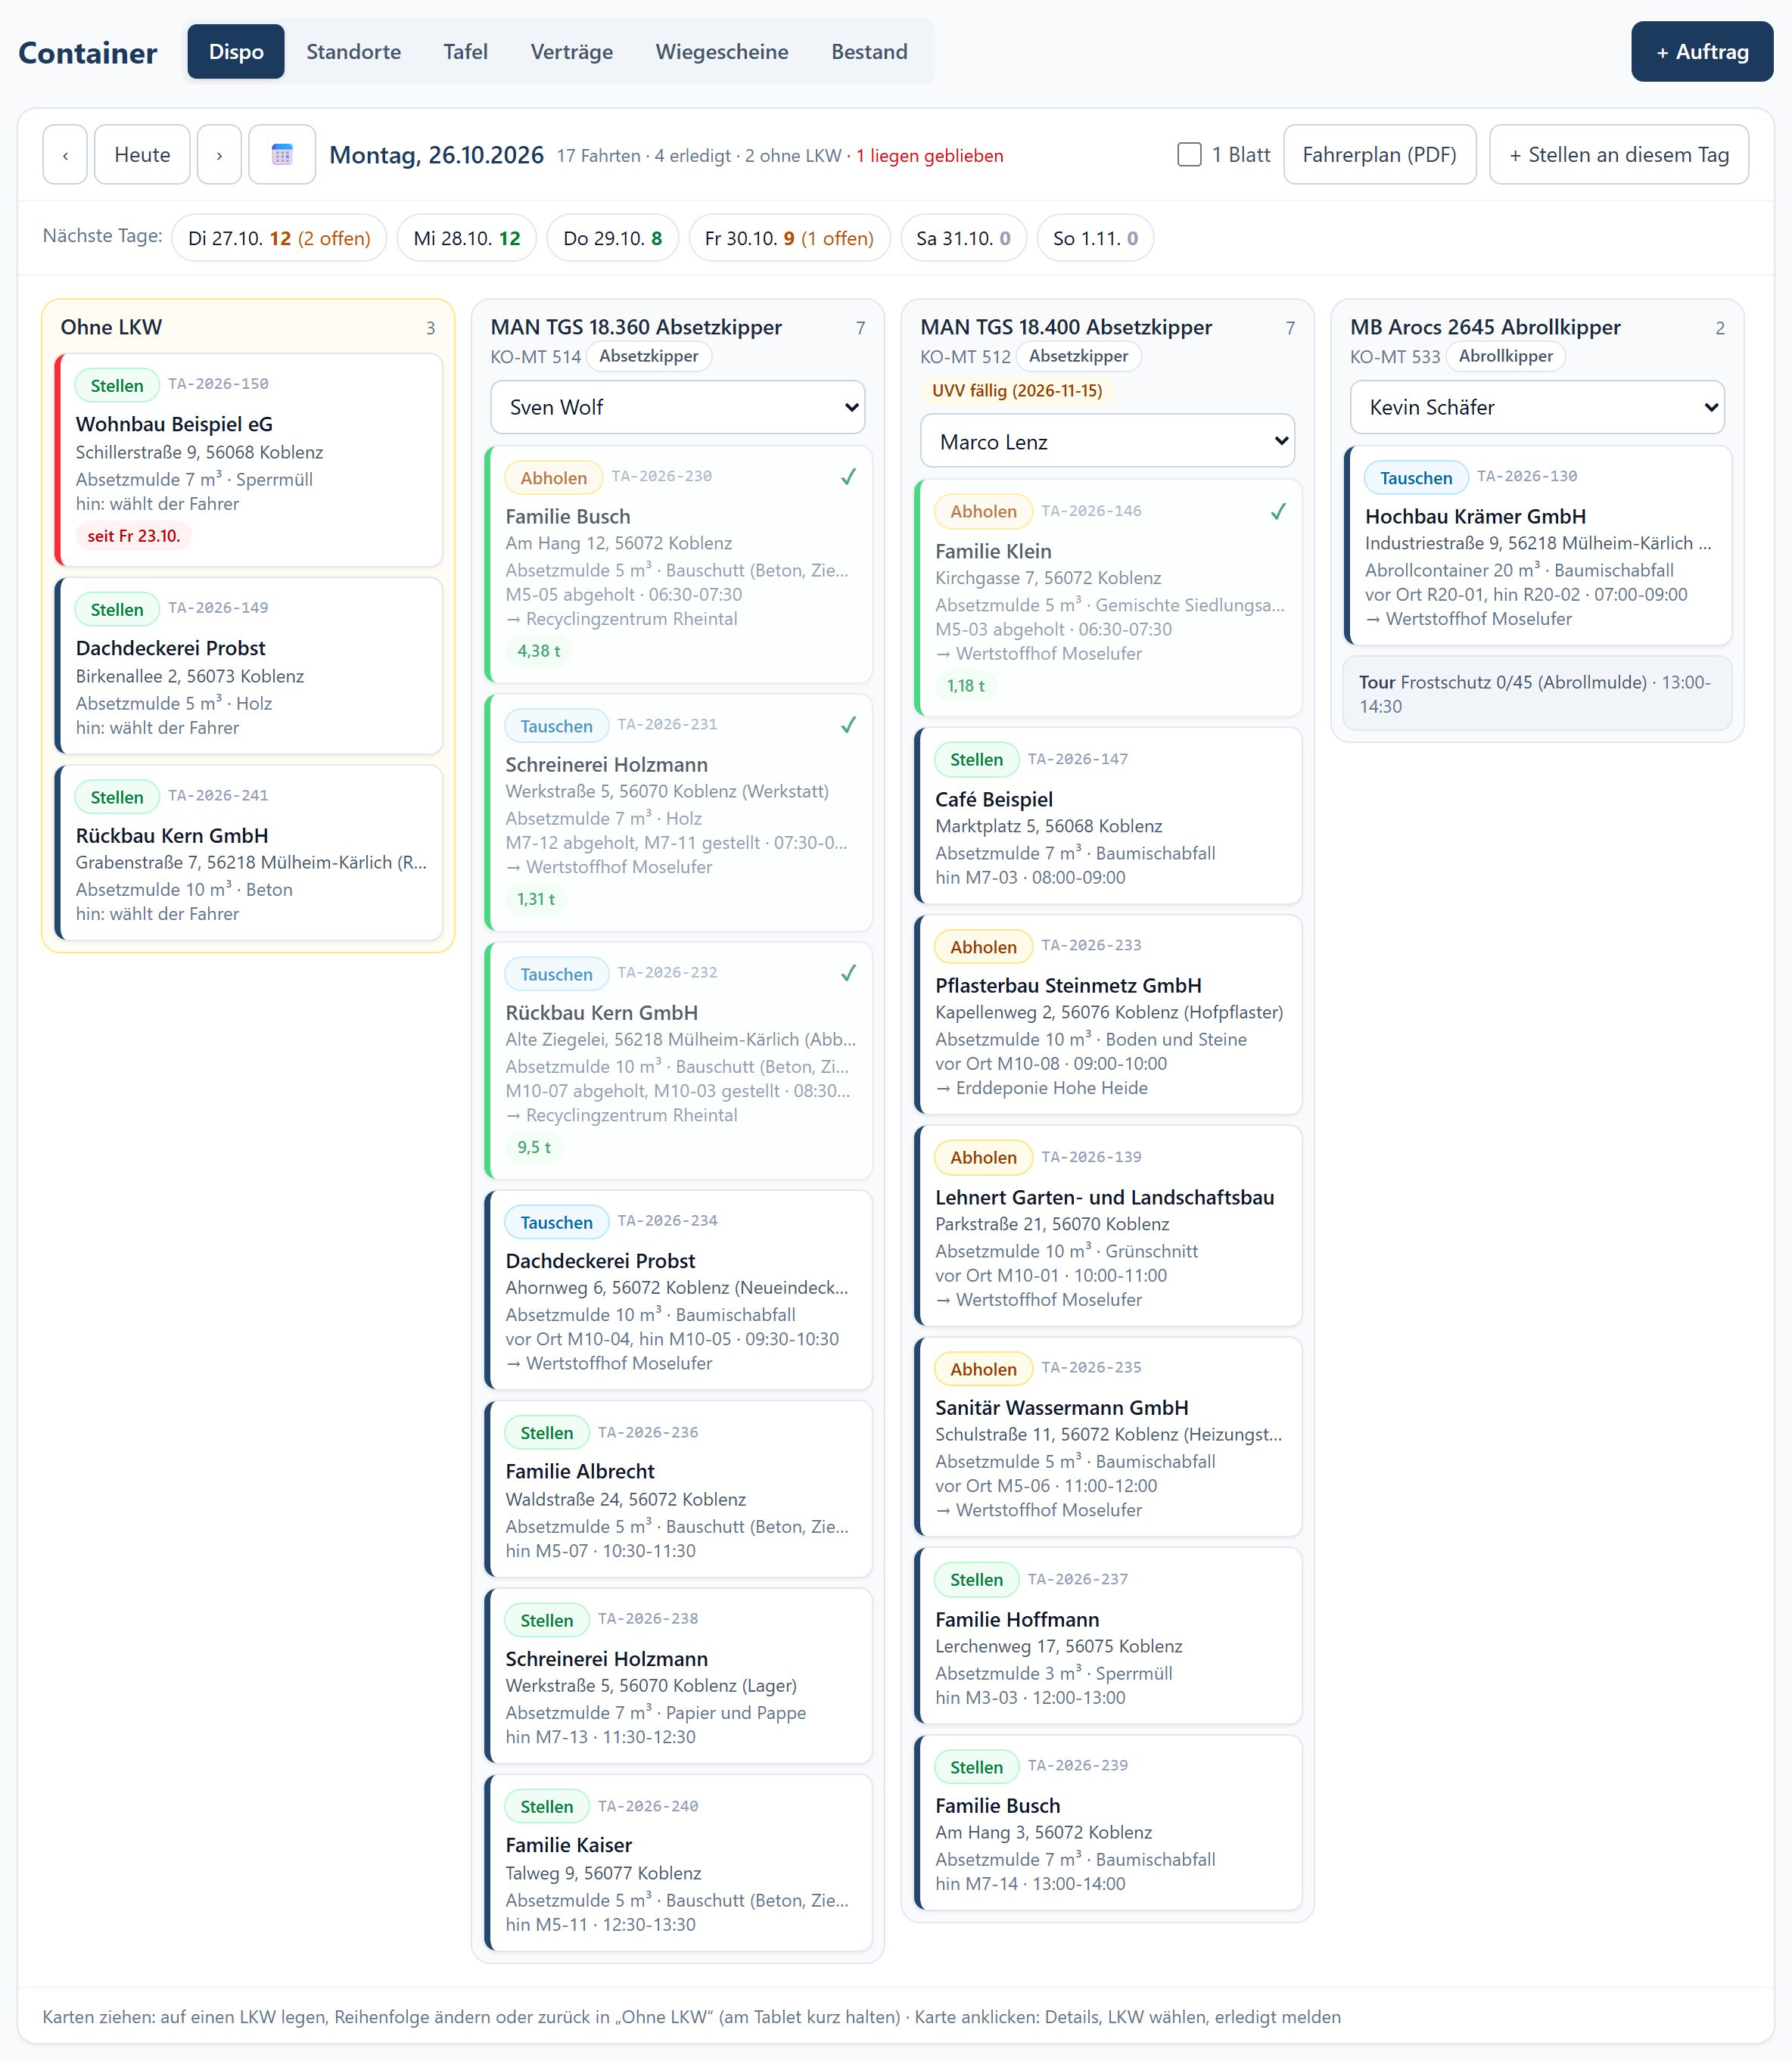Open driver dropdown showing Sven Wolf
1792x2061 pixels.
tap(678, 407)
